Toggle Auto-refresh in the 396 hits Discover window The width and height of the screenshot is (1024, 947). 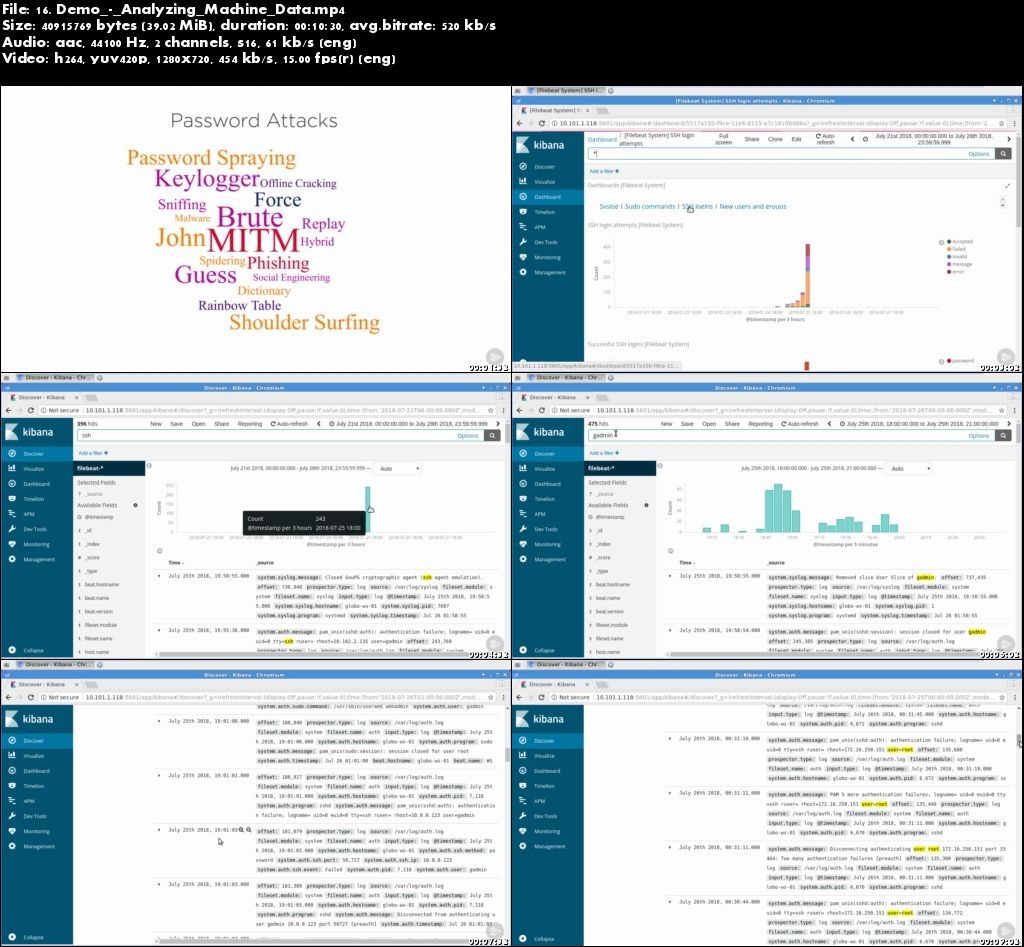tap(289, 424)
